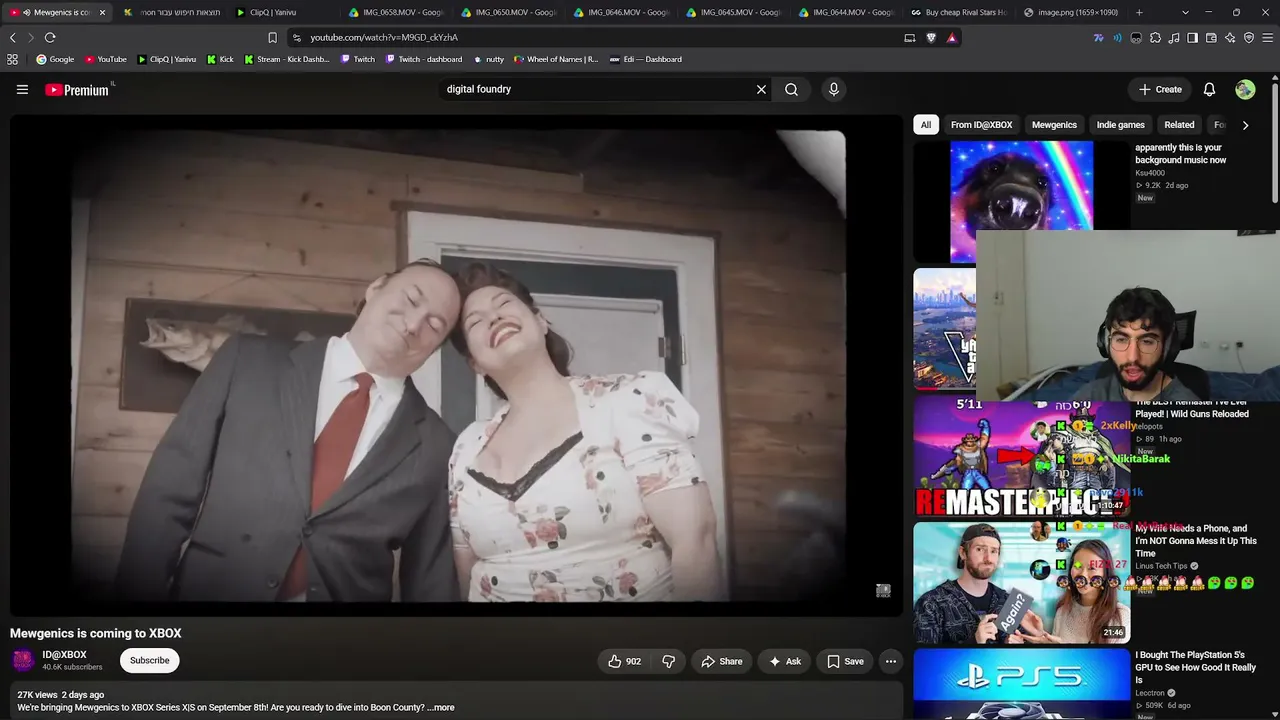
Task: Open the Wheel of Names bookmark
Action: coord(556,59)
